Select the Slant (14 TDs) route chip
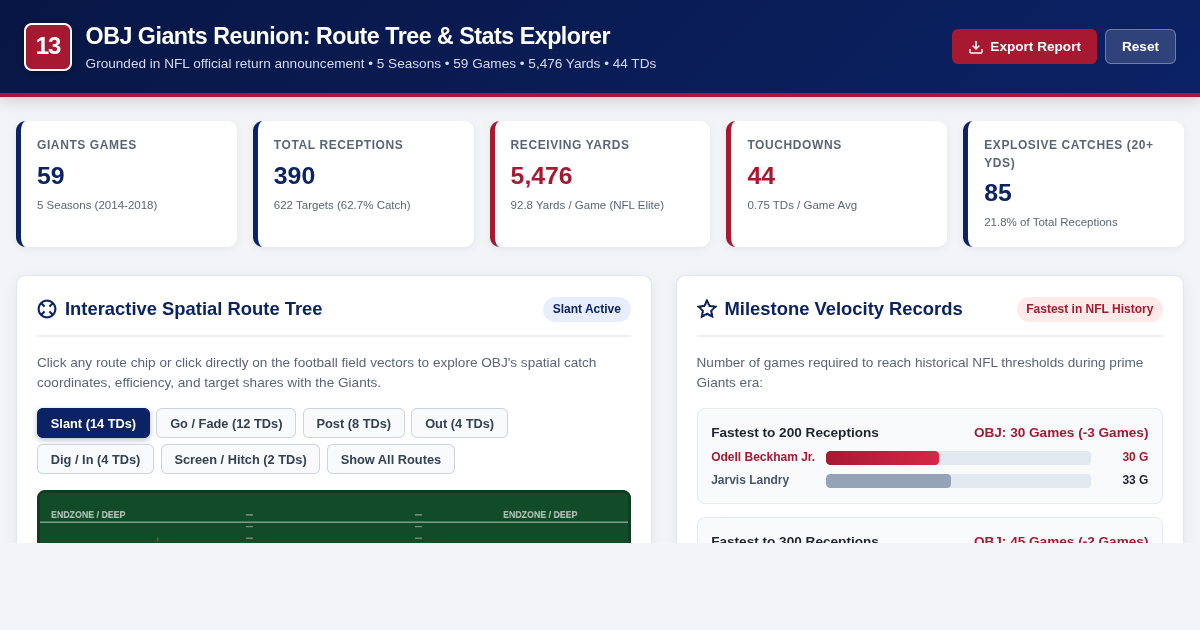The image size is (1200, 630). tap(93, 423)
